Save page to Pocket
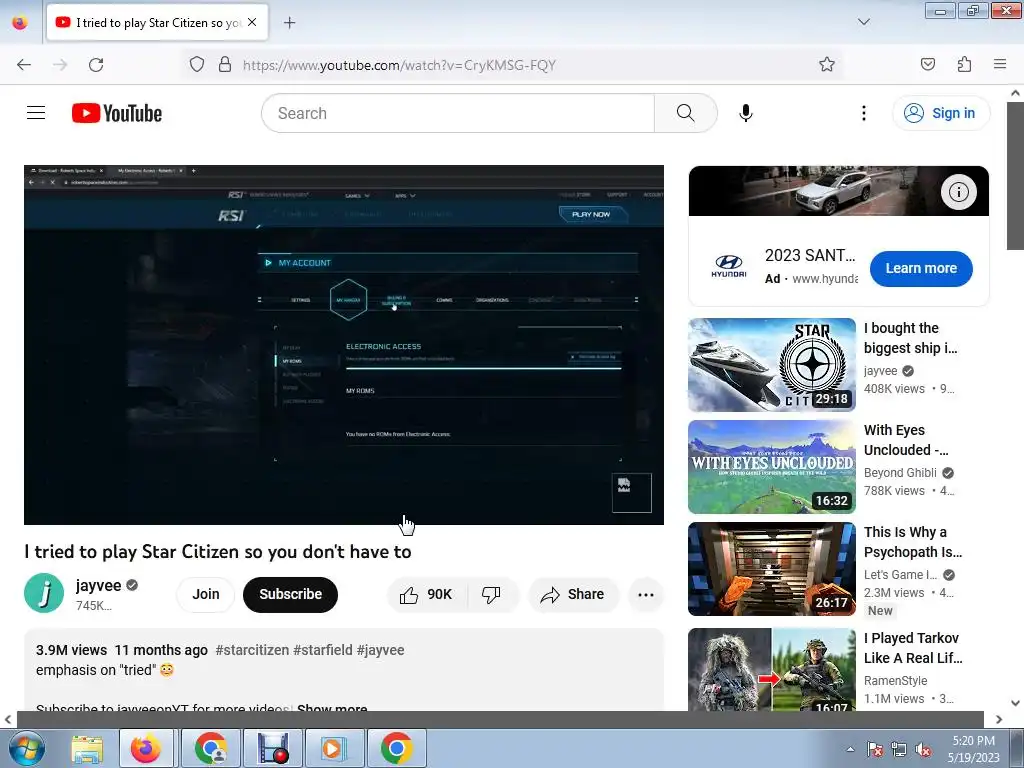 click(x=927, y=64)
